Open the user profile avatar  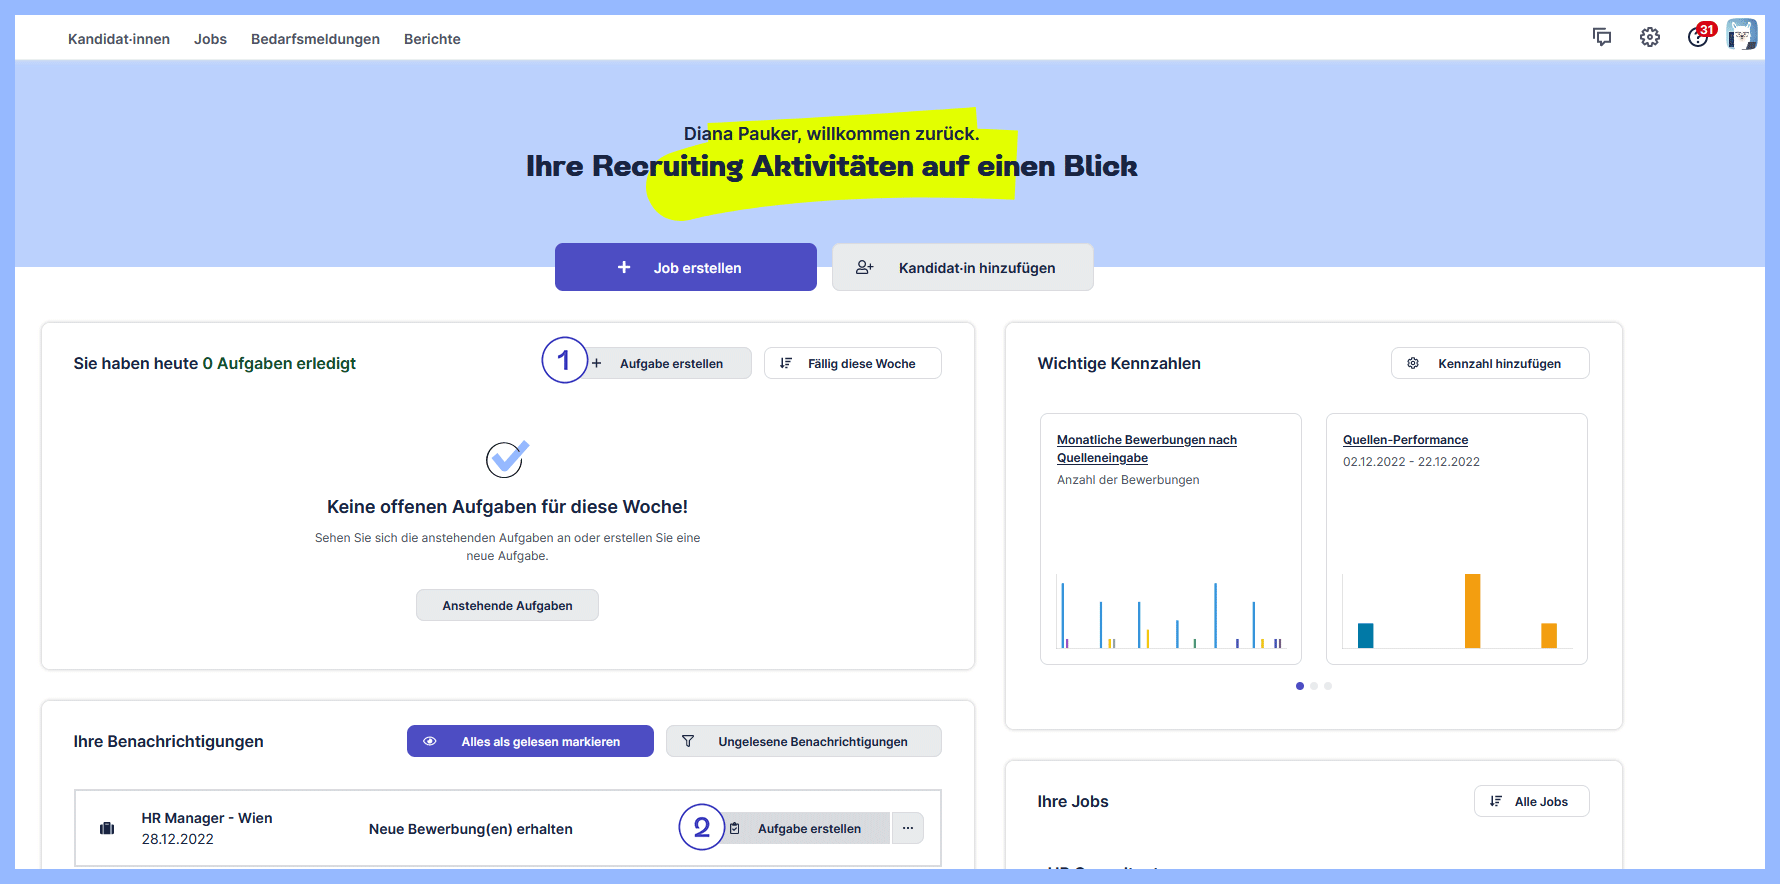pos(1741,35)
